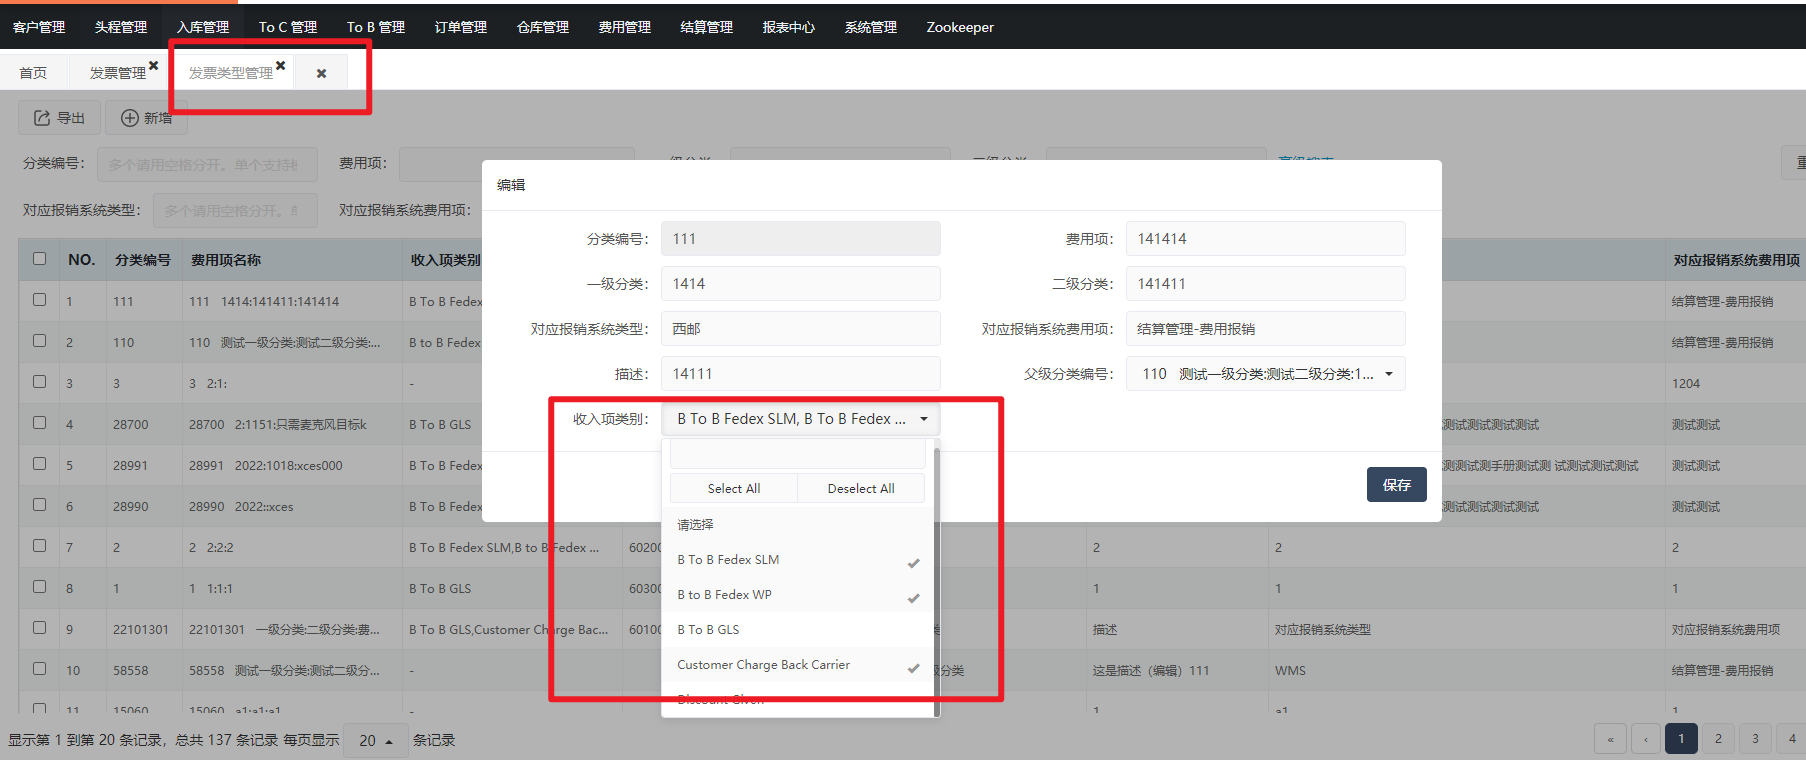The height and width of the screenshot is (760, 1806).
Task: Click the 描述 field showing 14111
Action: (x=800, y=374)
